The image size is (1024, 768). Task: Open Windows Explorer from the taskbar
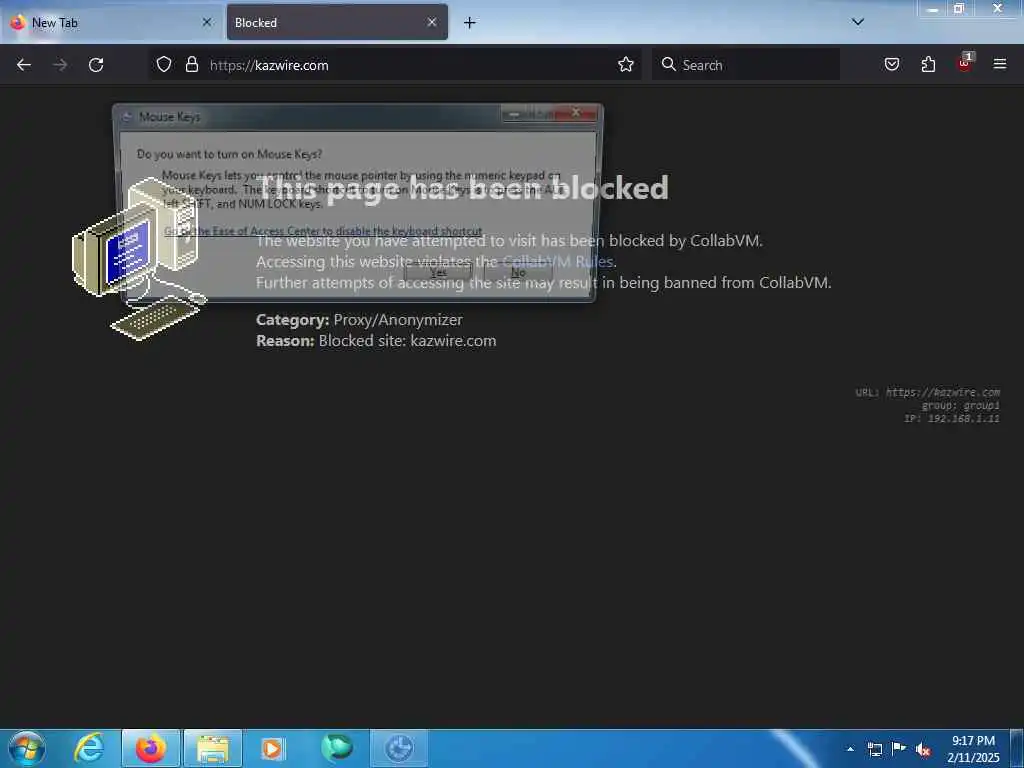pos(213,748)
